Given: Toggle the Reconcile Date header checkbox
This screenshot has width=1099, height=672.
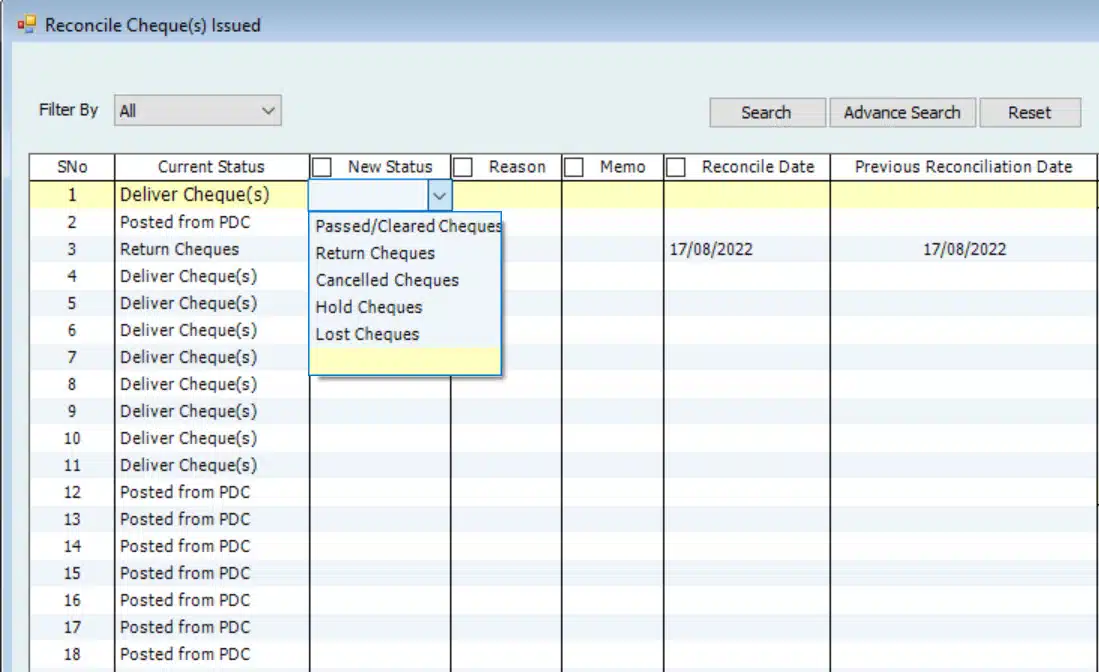Looking at the screenshot, I should coord(676,167).
